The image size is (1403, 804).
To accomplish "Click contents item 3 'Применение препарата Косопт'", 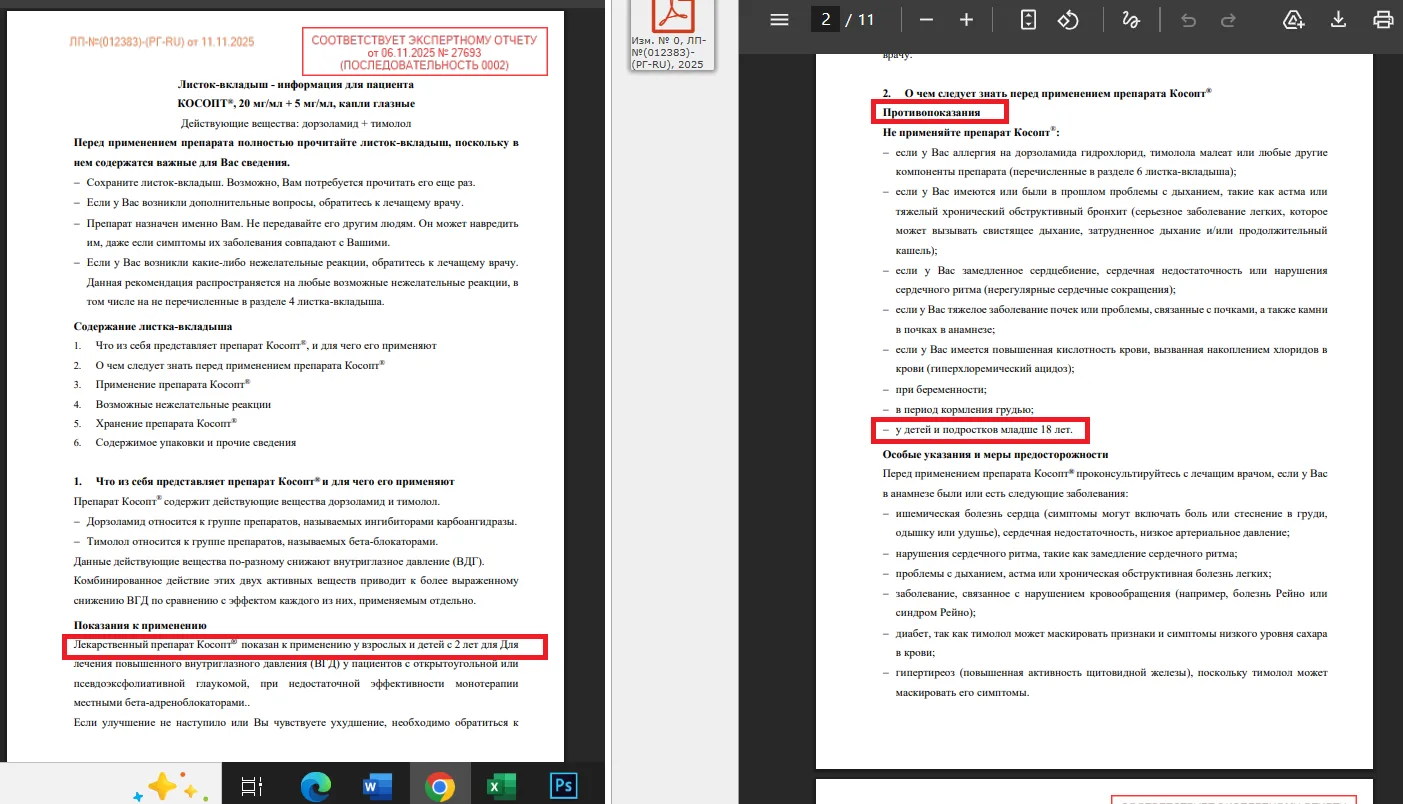I will coord(173,383).
